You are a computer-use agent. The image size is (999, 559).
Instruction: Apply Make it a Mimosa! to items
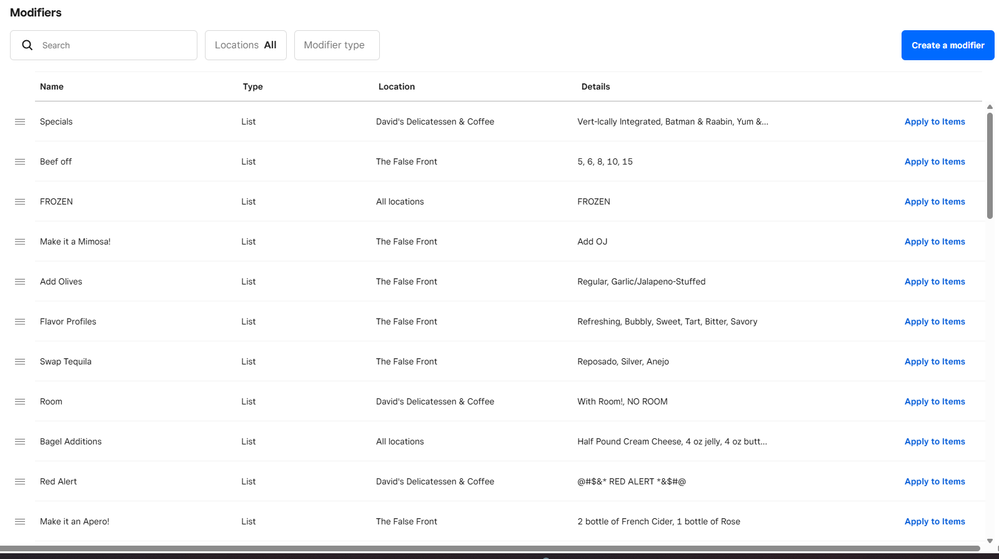935,242
